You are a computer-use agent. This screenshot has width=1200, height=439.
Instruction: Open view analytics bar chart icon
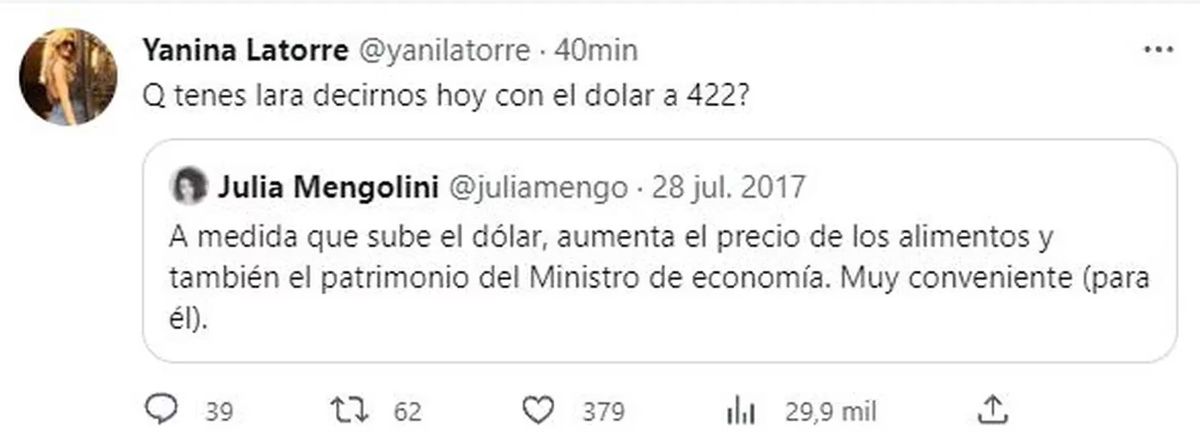pos(738,410)
